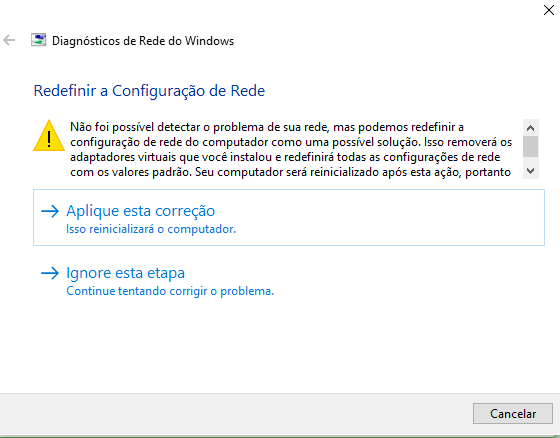Go back using the left arrow icon

(x=9, y=40)
